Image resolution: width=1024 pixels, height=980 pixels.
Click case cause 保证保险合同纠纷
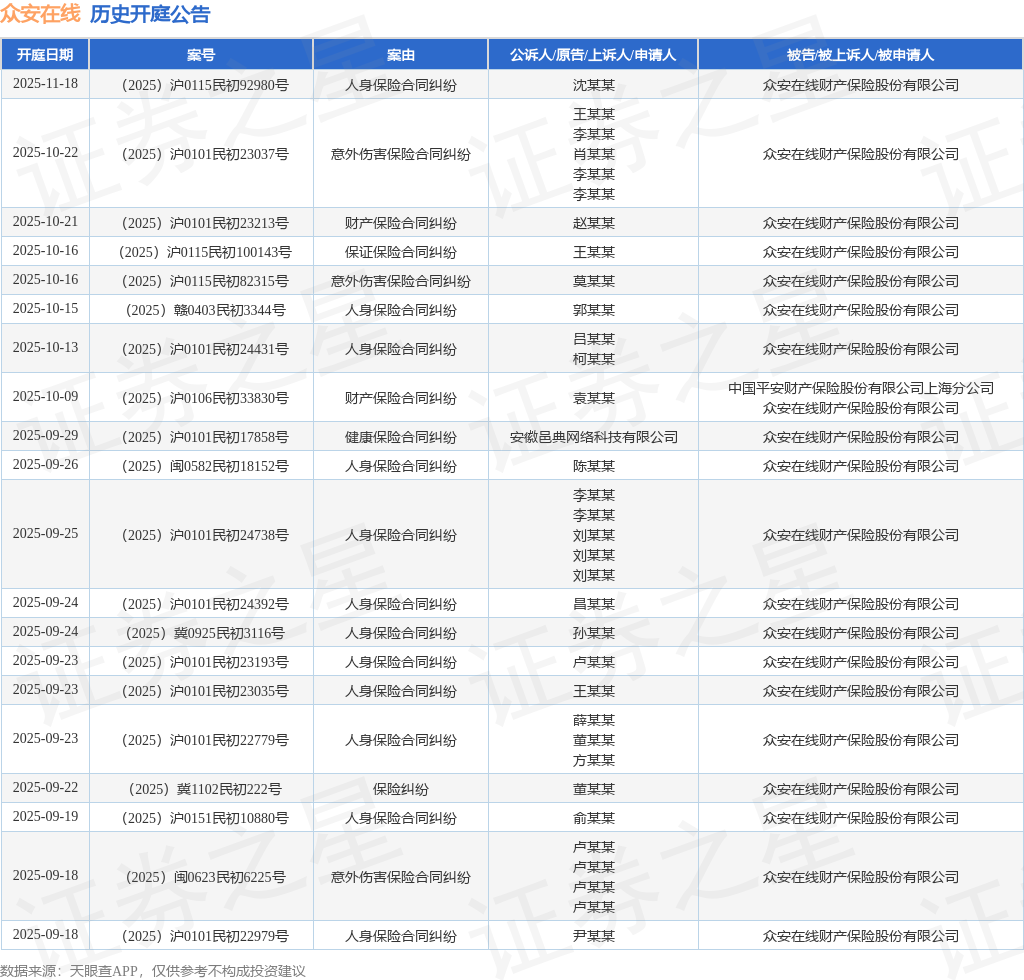tap(400, 252)
